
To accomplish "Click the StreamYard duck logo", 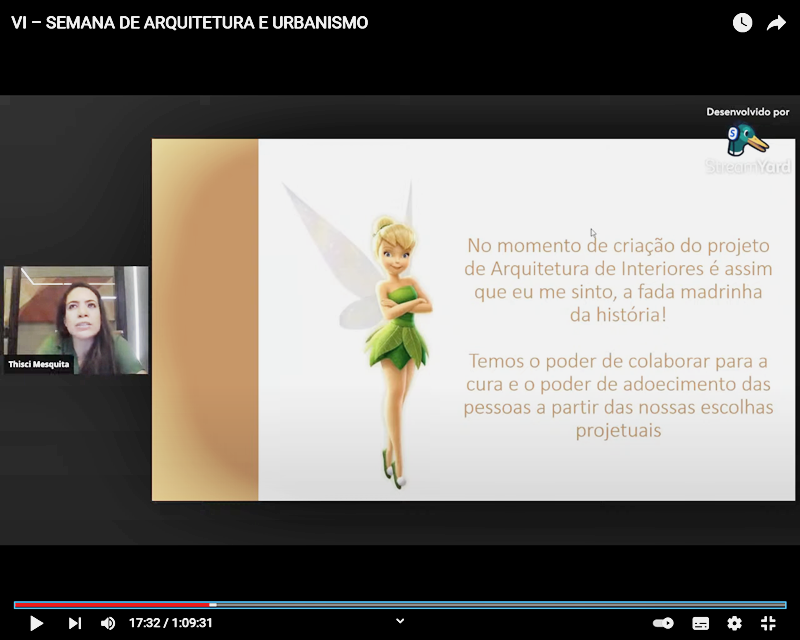I will 747,140.
